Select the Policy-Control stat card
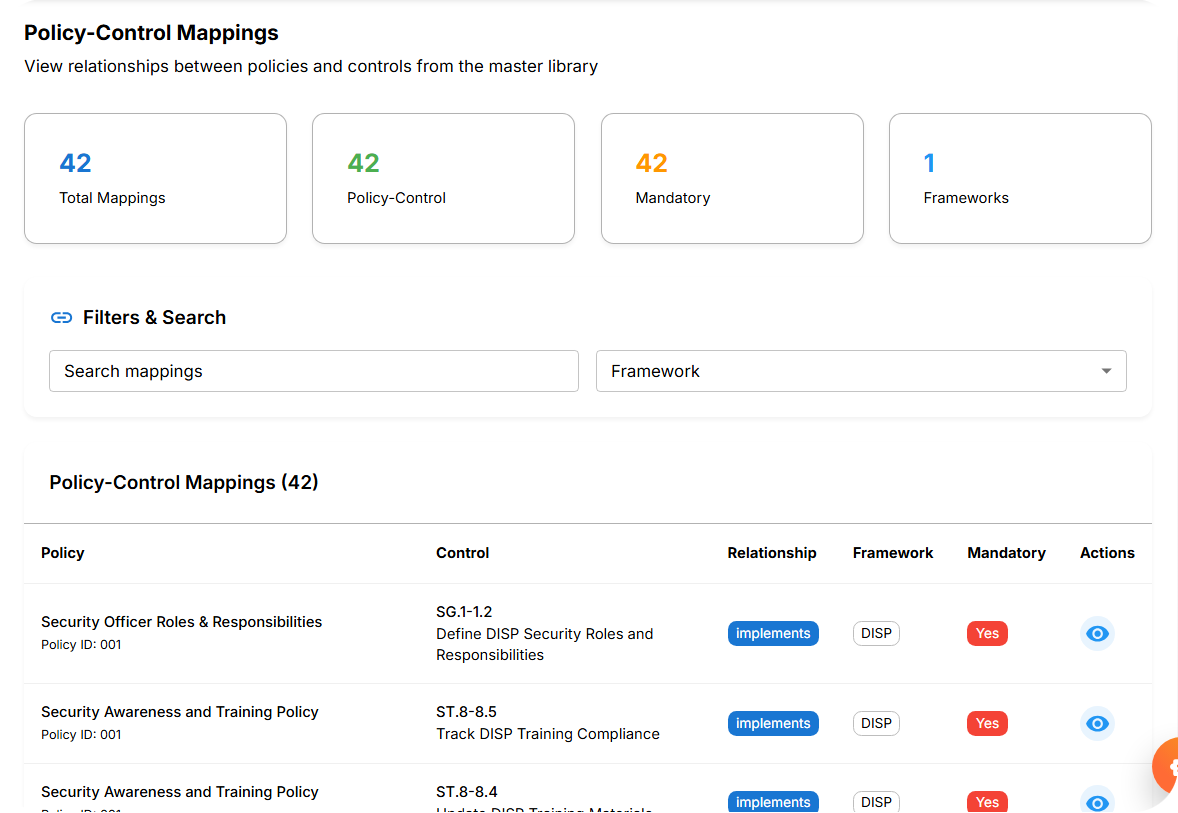Viewport: 1178px width, 813px height. [x=443, y=179]
